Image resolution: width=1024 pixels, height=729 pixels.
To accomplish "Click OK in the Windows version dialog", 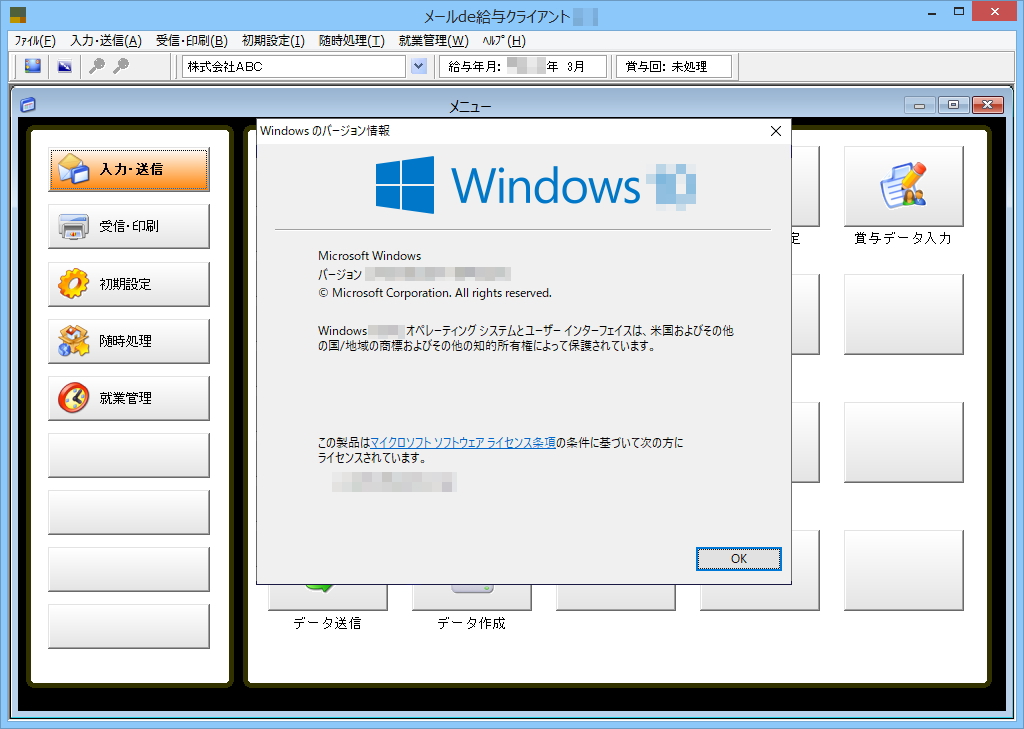I will (x=739, y=559).
